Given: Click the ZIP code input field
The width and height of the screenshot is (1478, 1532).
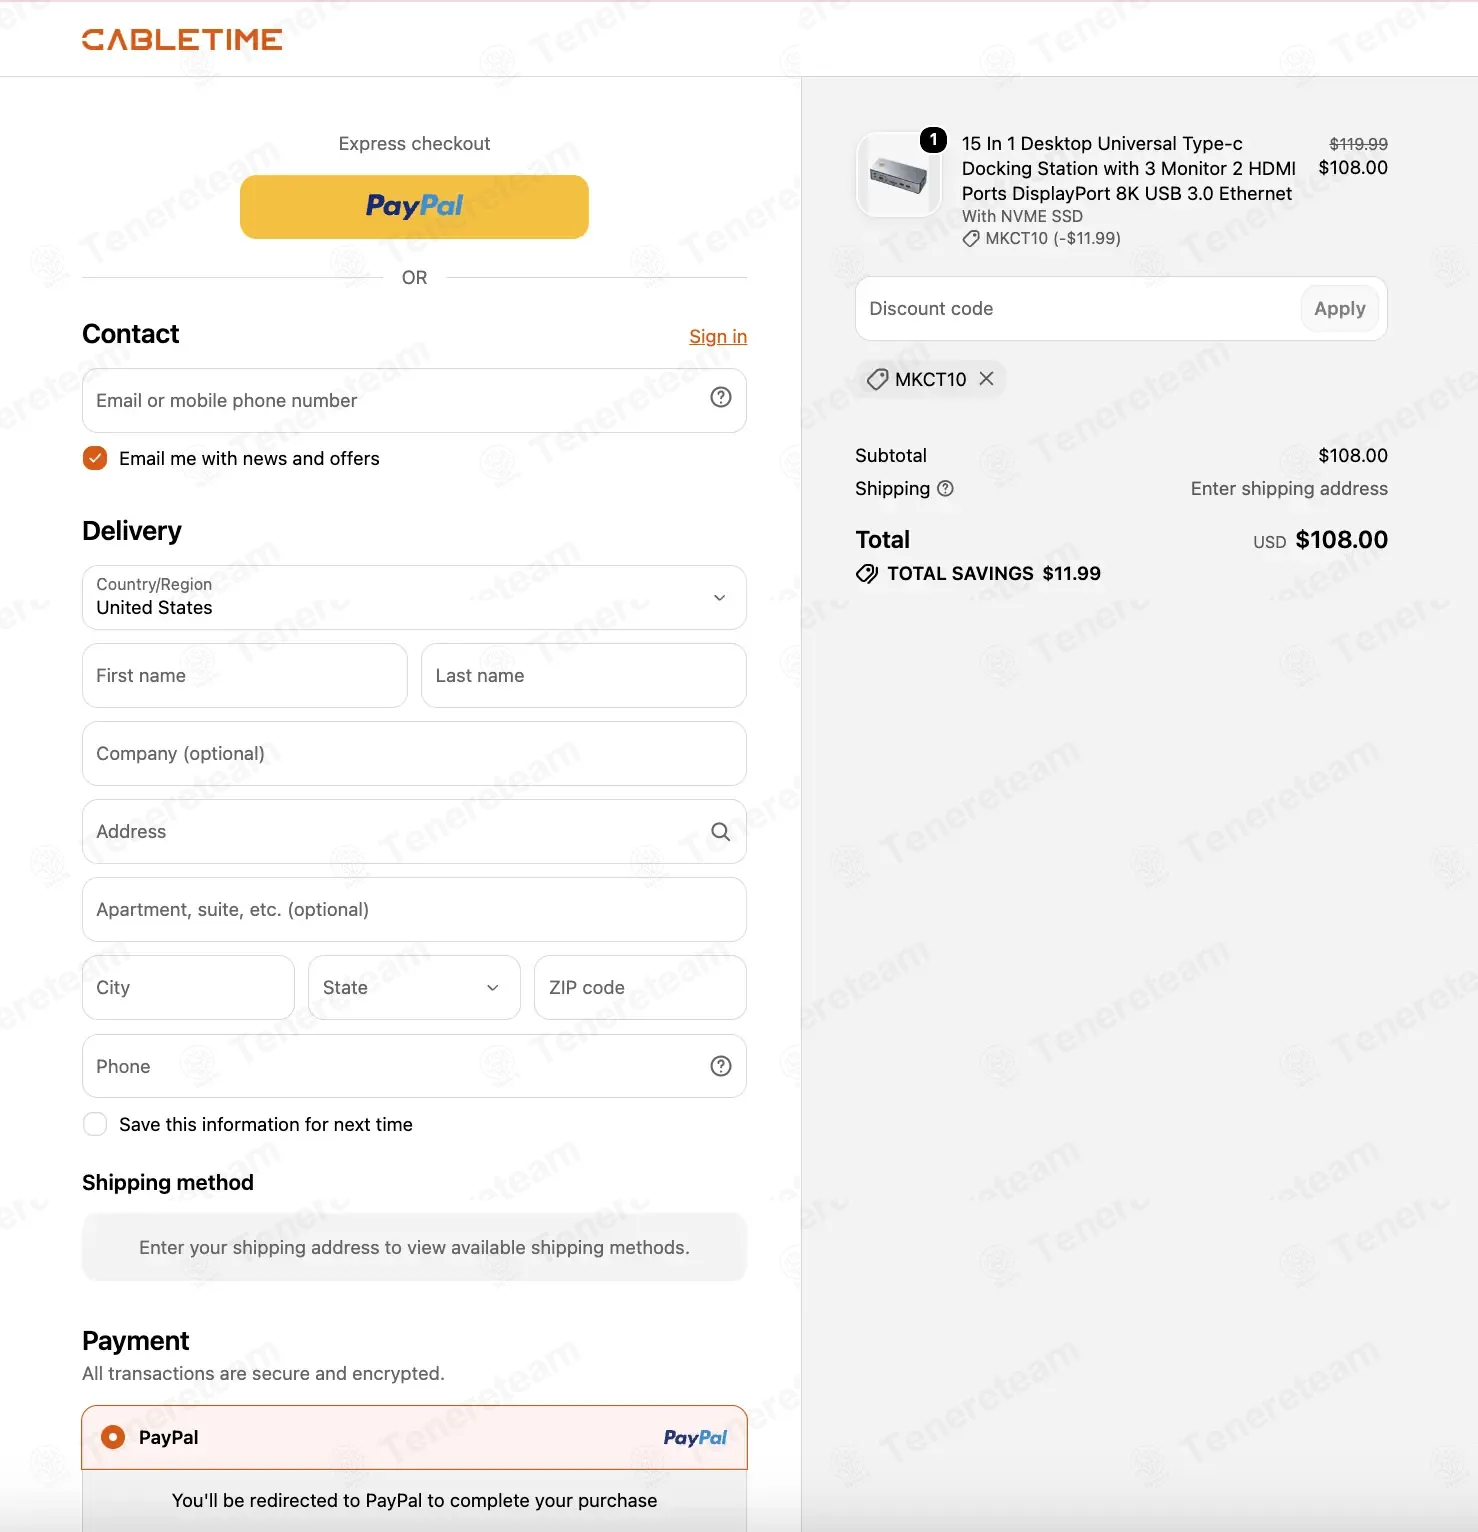Looking at the screenshot, I should pyautogui.click(x=640, y=987).
